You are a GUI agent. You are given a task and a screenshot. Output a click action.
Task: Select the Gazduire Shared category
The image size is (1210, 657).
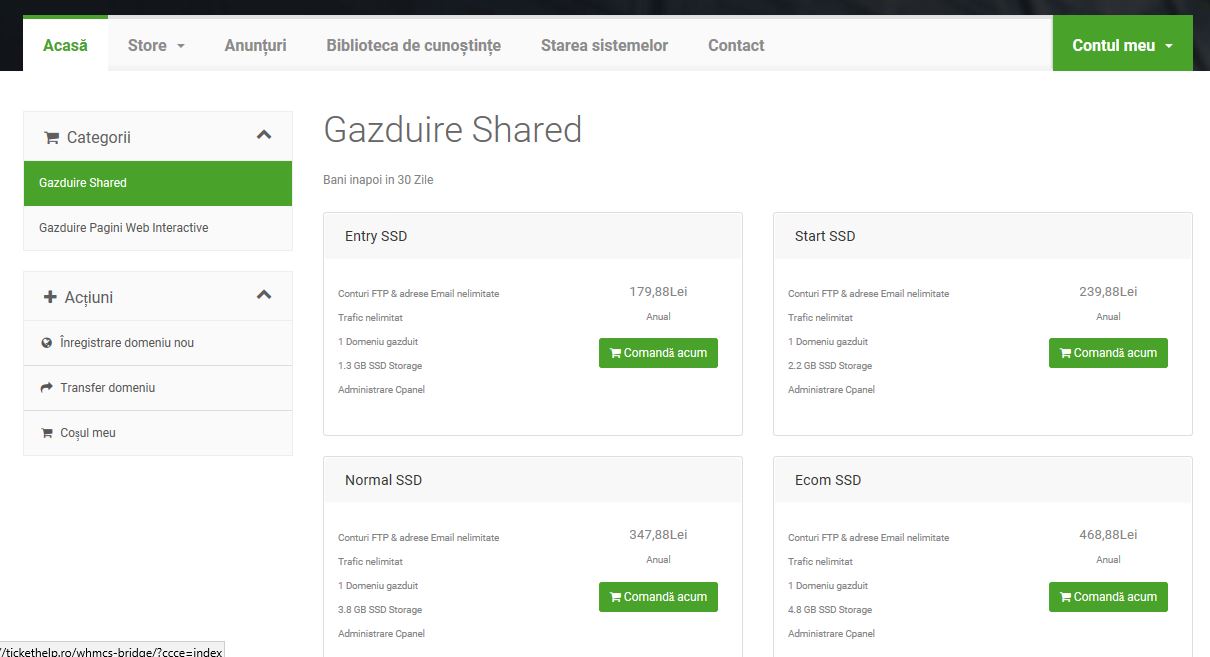[158, 183]
